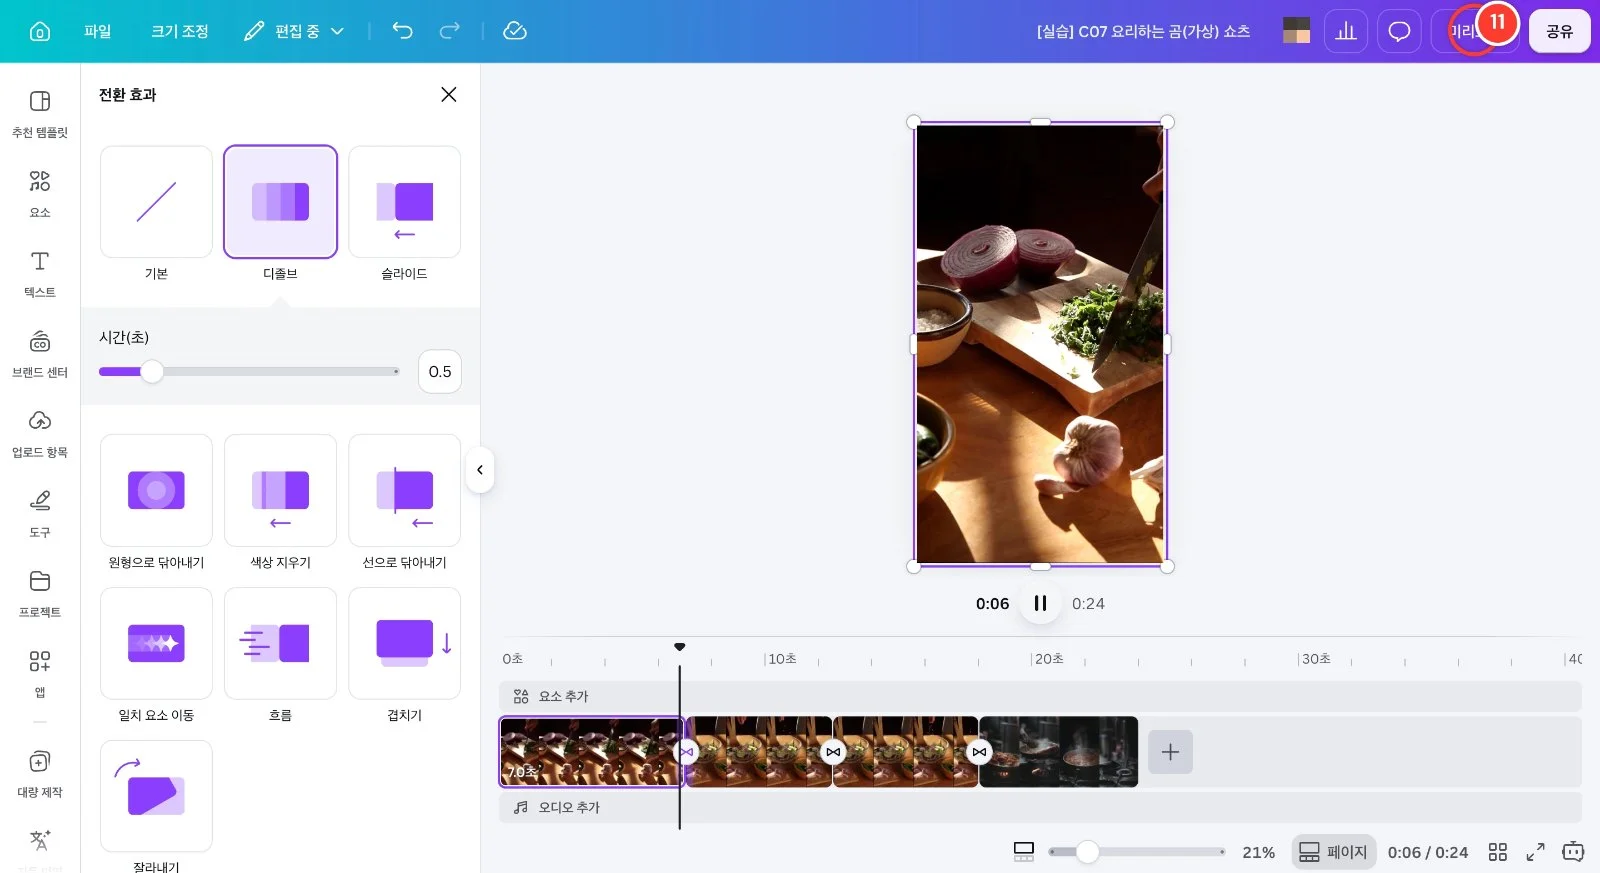The image size is (1600, 873).
Task: Open the 요소 elements panel
Action: (x=40, y=194)
